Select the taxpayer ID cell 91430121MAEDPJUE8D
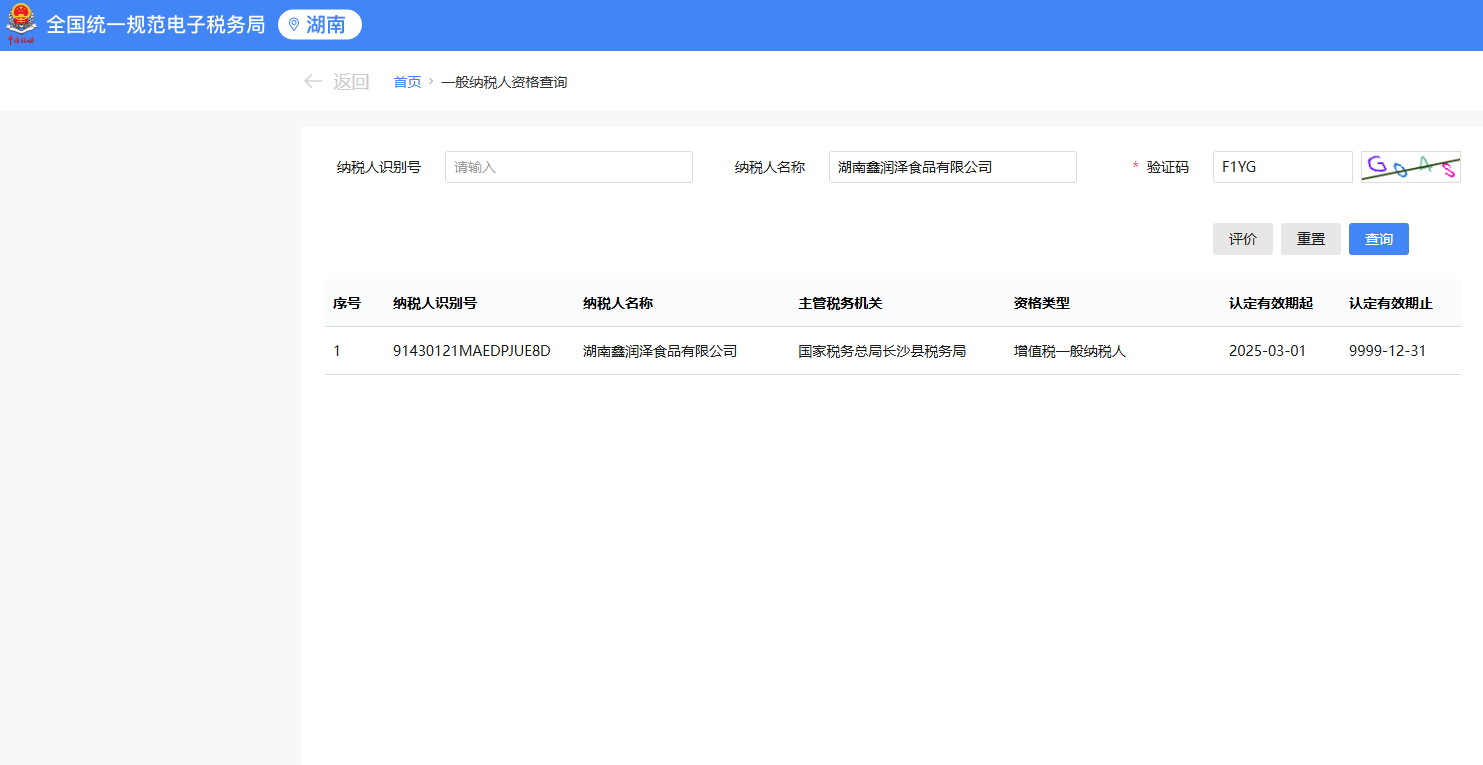Viewport: 1483px width, 765px height. pos(471,351)
